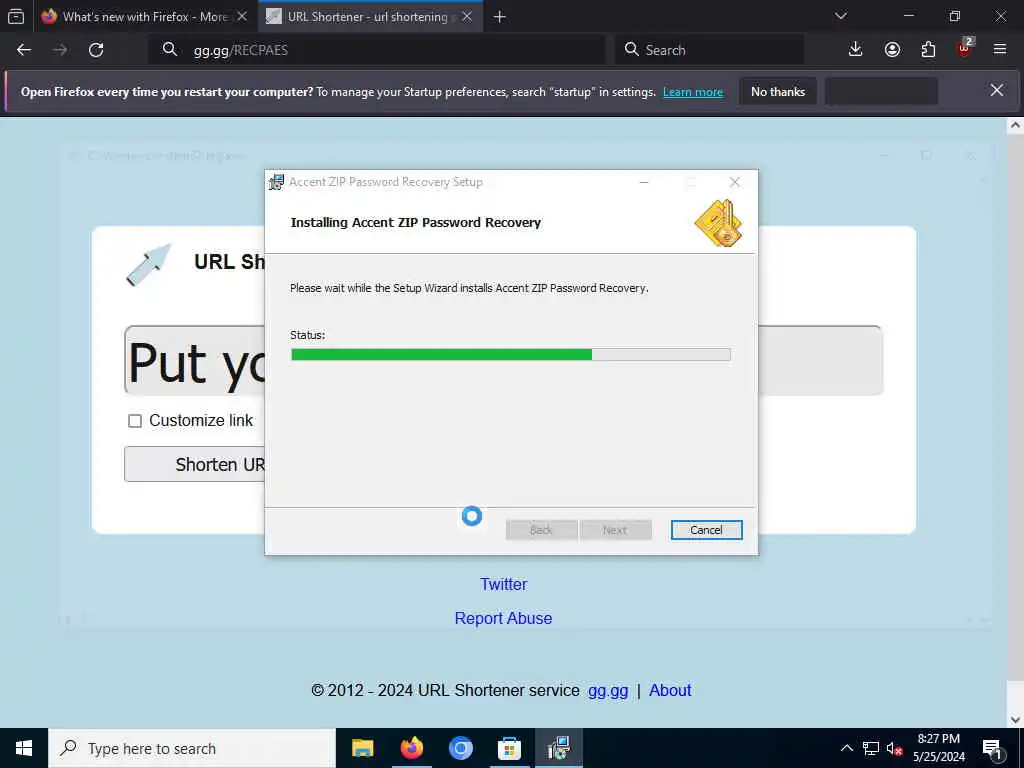This screenshot has height=768, width=1024.
Task: Click the Firefox Search box
Action: pos(709,50)
